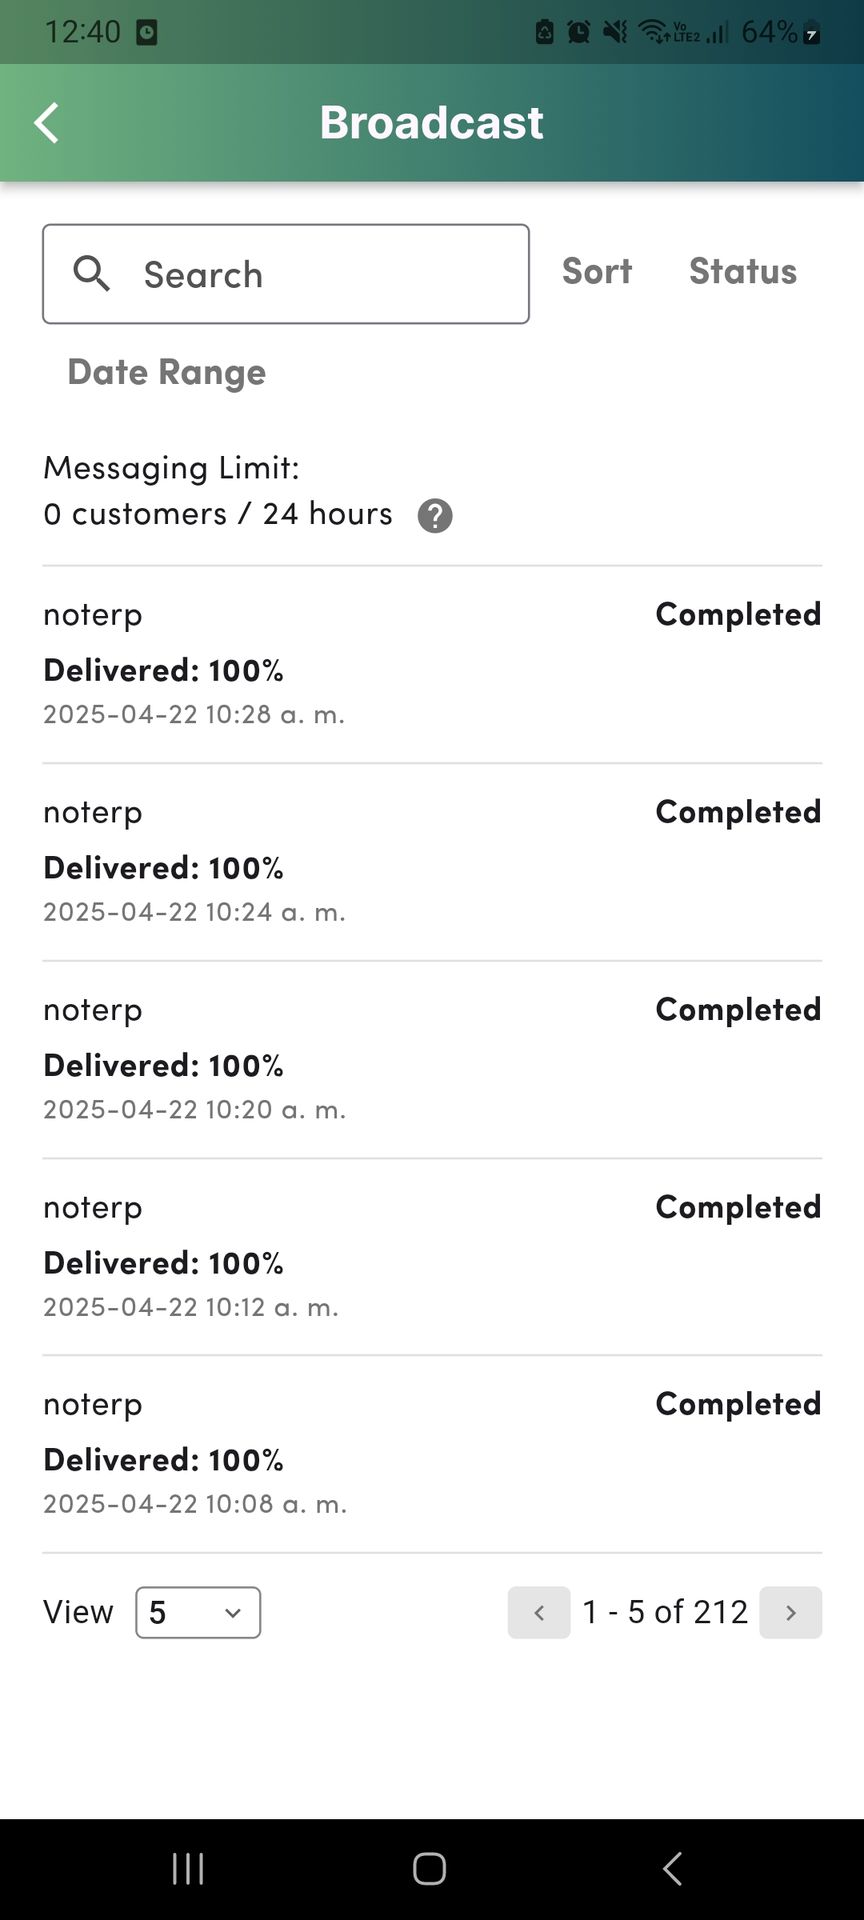This screenshot has width=864, height=1920.
Task: Expand the View count dropdown showing 5
Action: 198,1612
